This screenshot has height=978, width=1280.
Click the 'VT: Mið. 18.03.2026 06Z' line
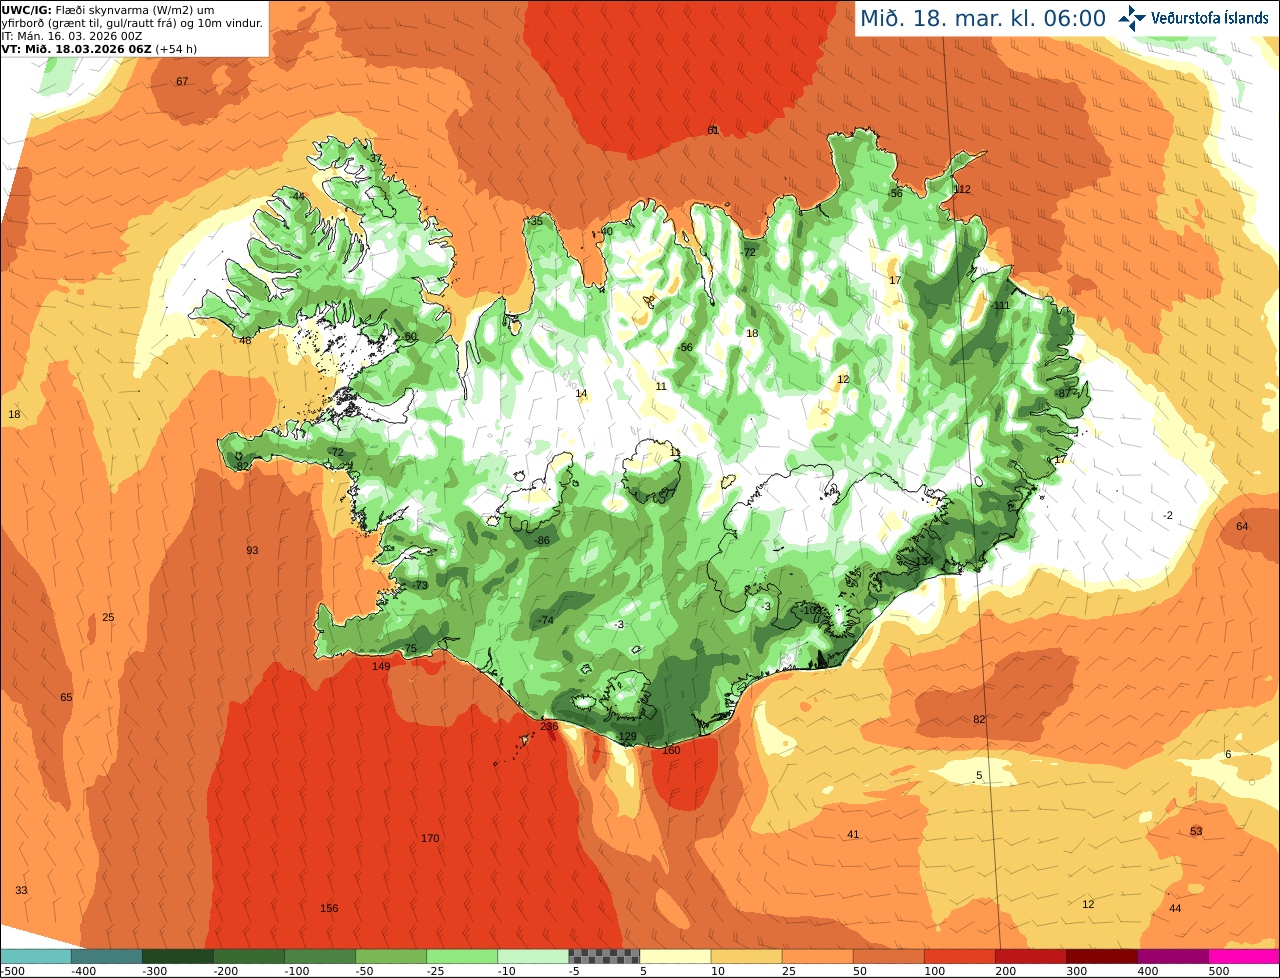point(99,48)
